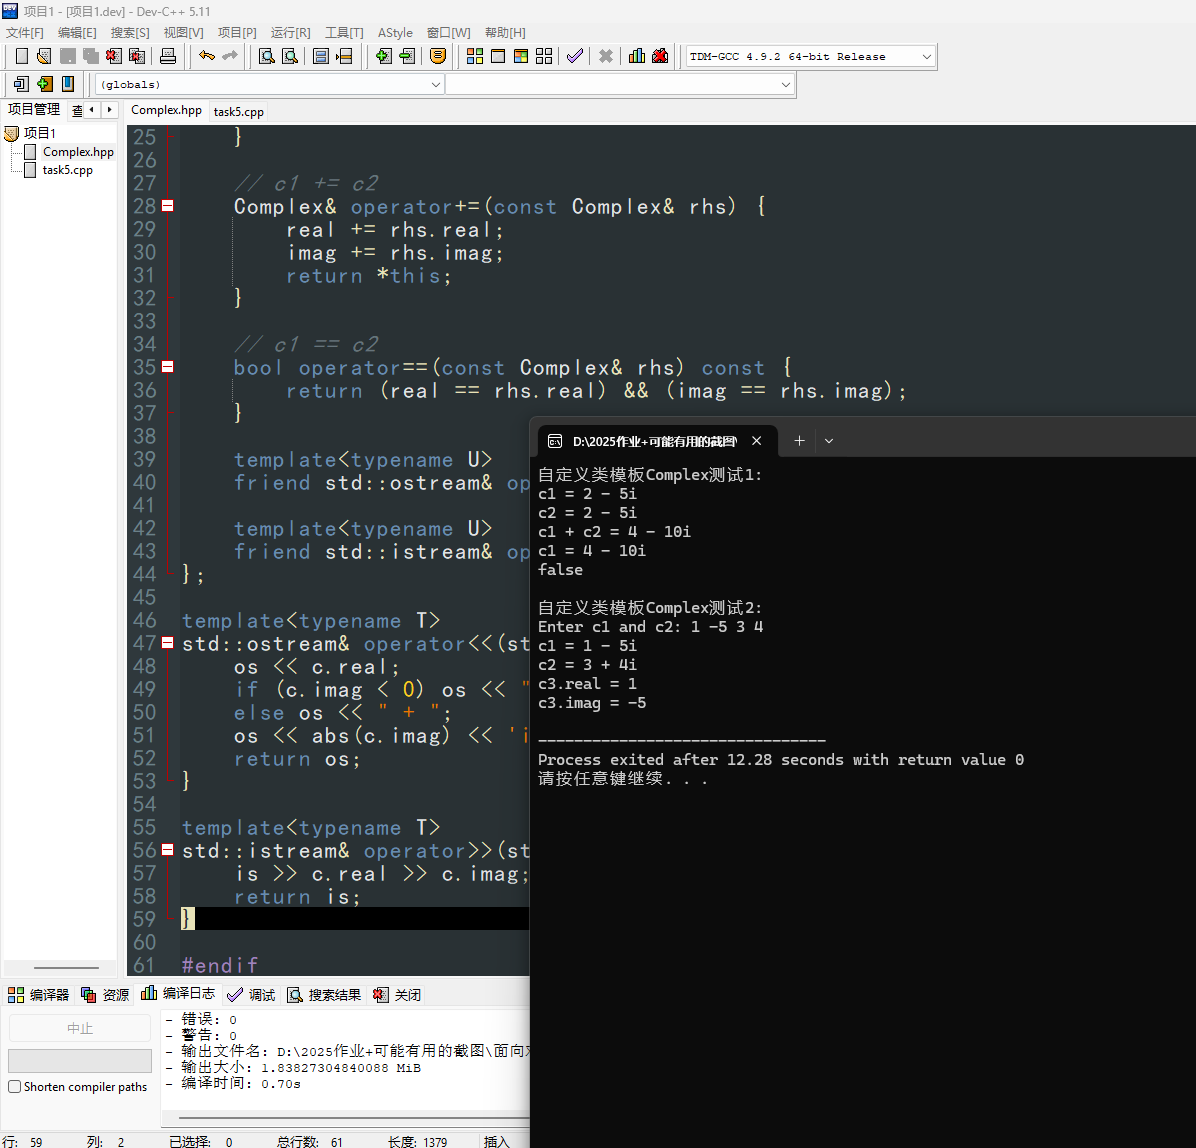Click the Close All files toolbar icon
Viewport: 1196px width, 1148px height.
(x=137, y=56)
